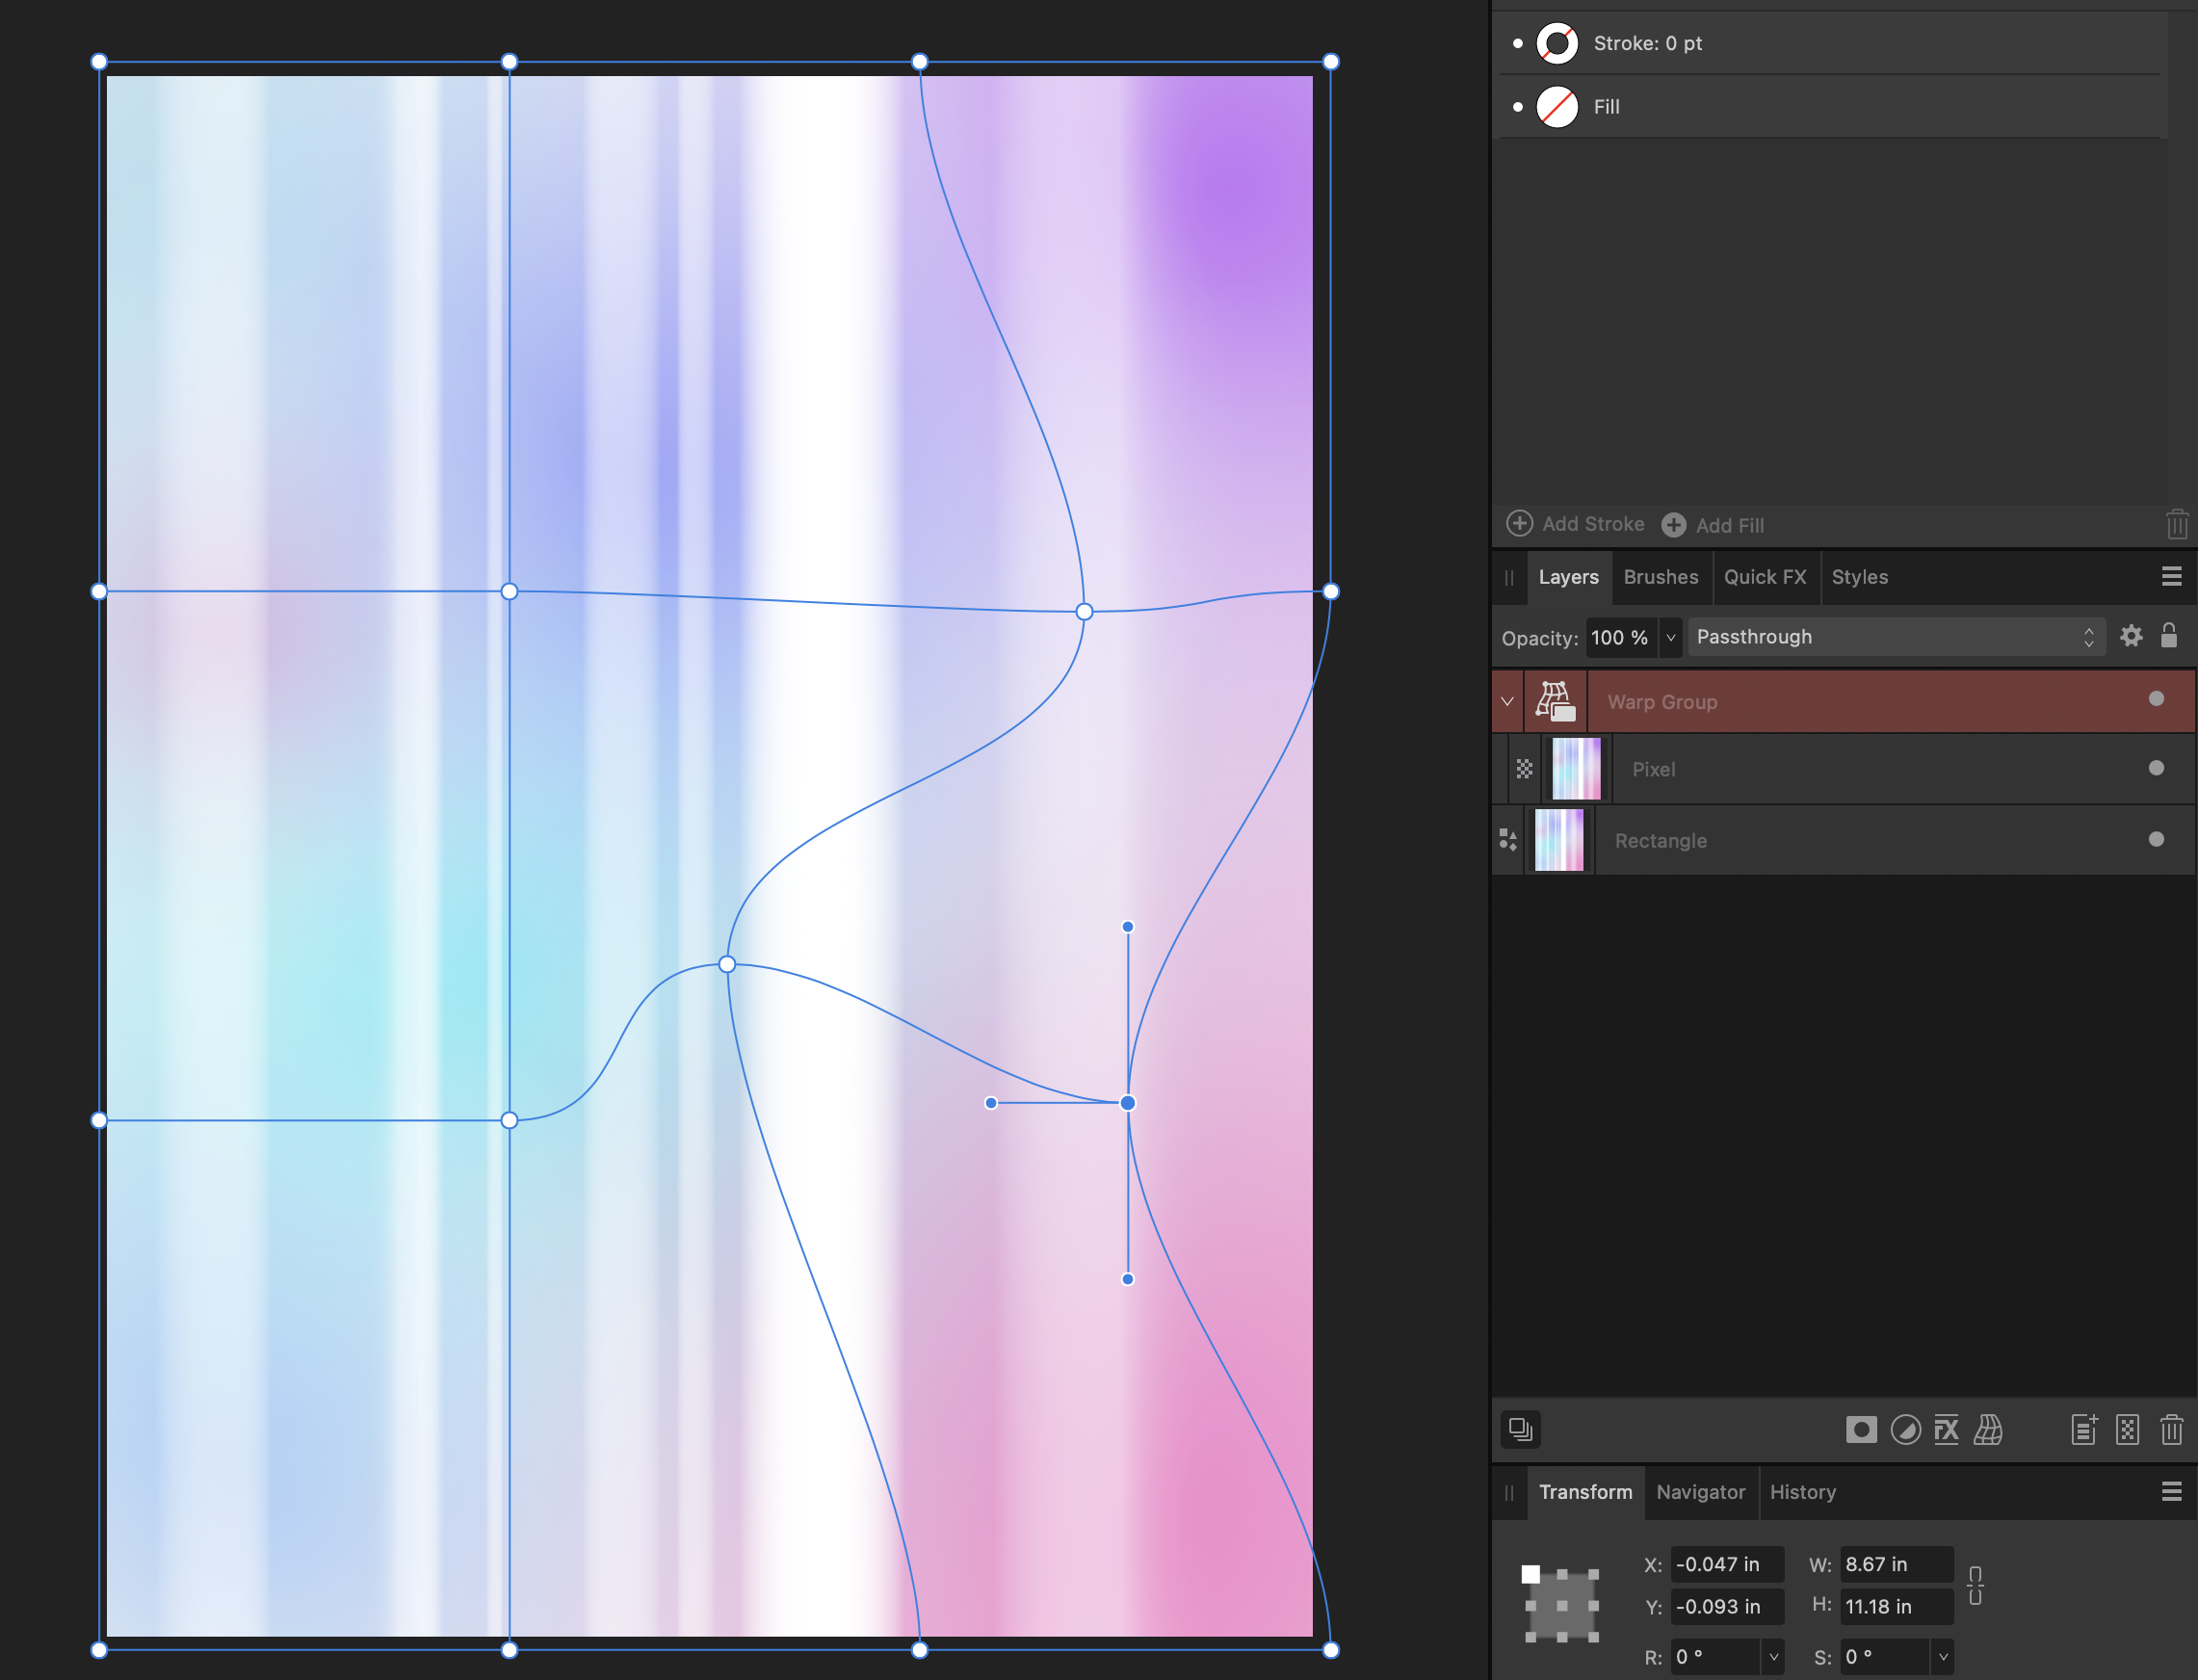This screenshot has width=2198, height=1680.
Task: Click the R rotation field
Action: click(1714, 1657)
